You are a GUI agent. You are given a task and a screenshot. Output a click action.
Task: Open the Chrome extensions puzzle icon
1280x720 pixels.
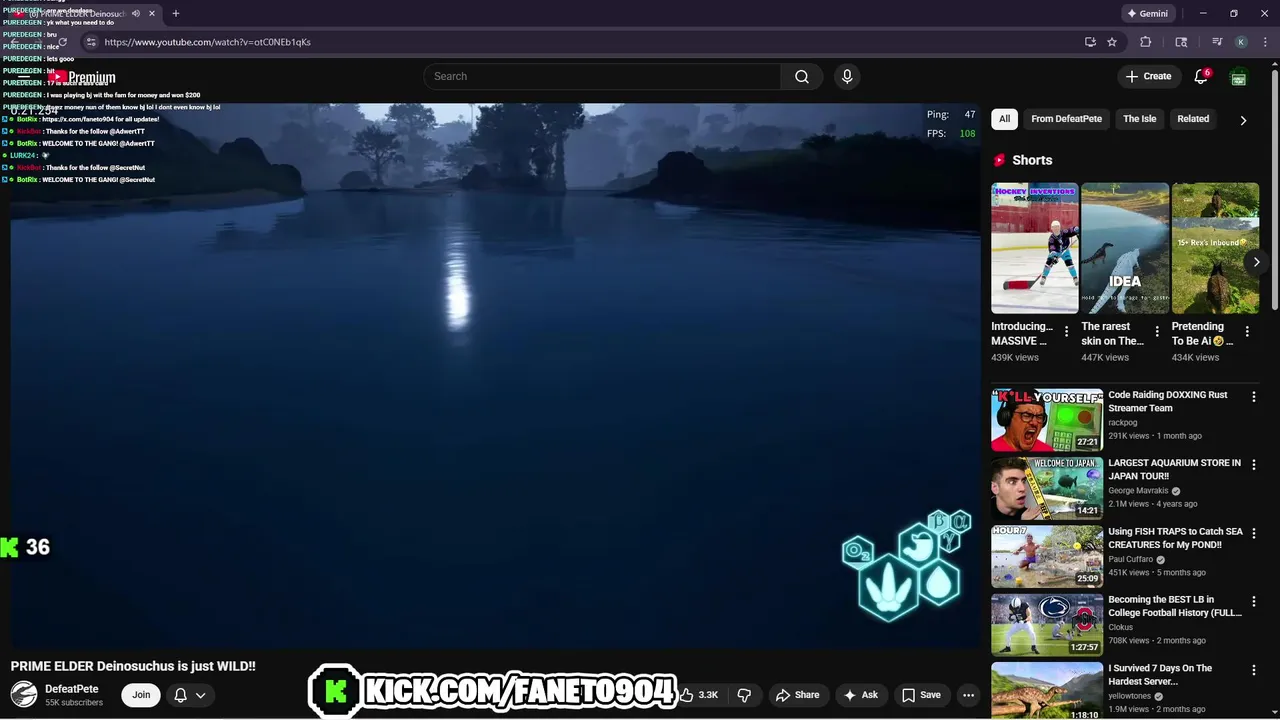pyautogui.click(x=1146, y=42)
